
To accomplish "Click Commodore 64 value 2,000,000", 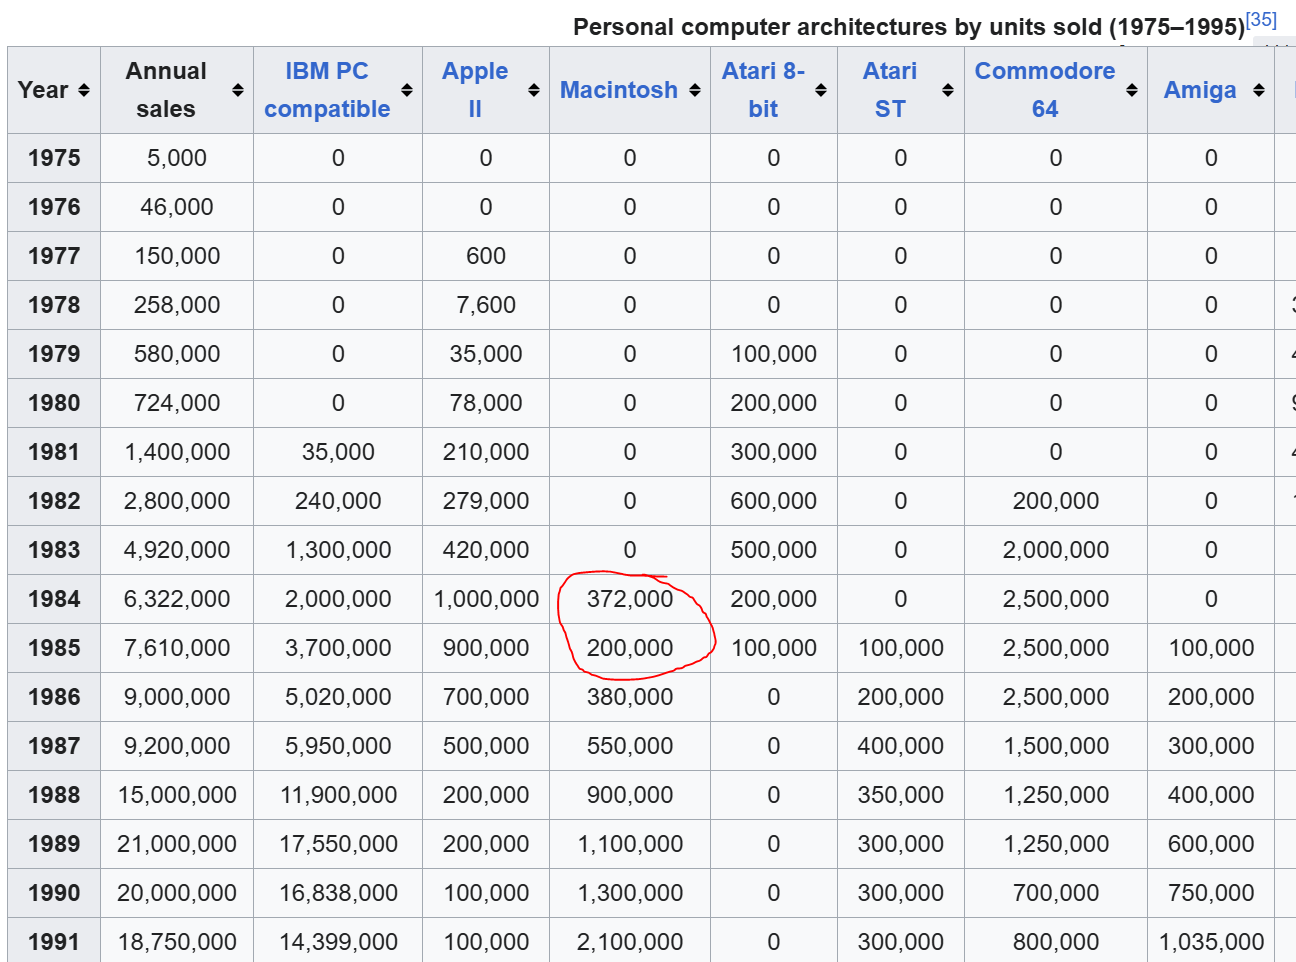I will [x=1056, y=550].
